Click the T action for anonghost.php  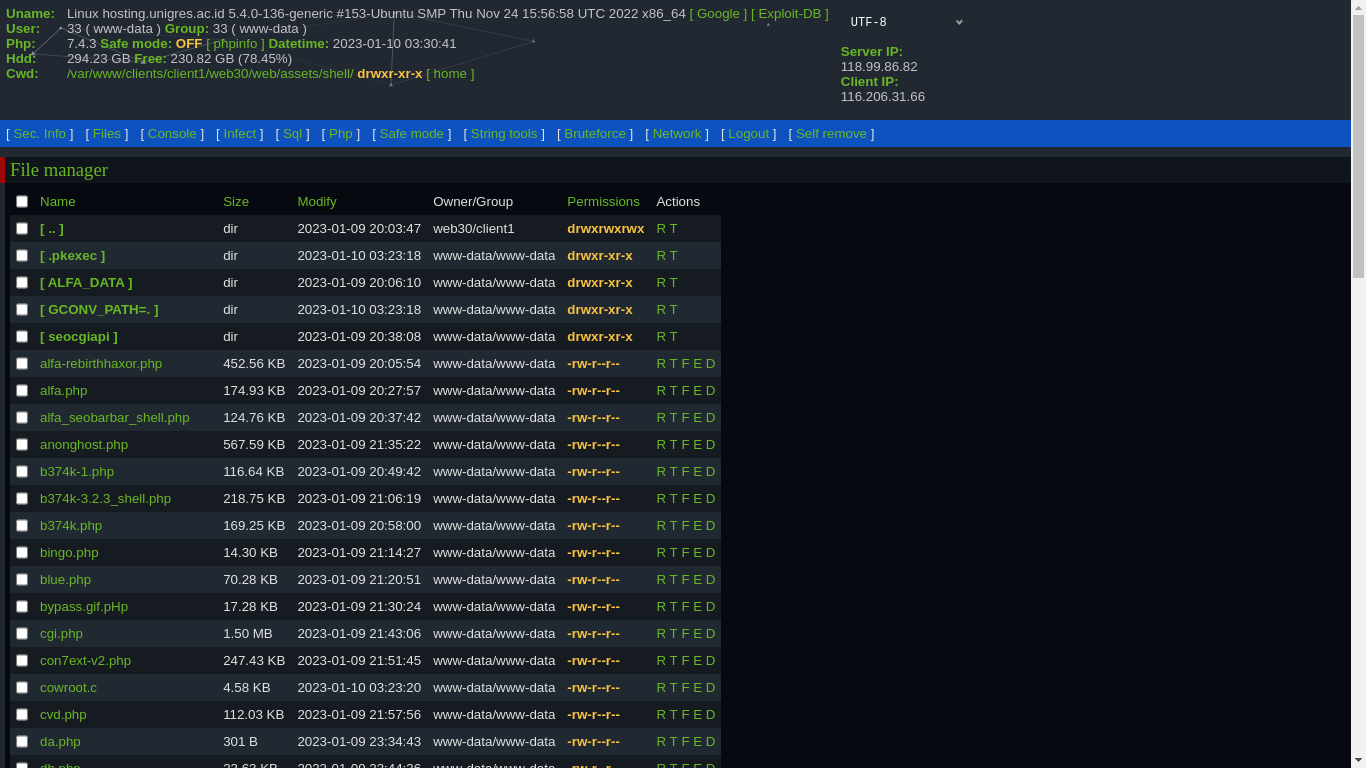click(674, 445)
